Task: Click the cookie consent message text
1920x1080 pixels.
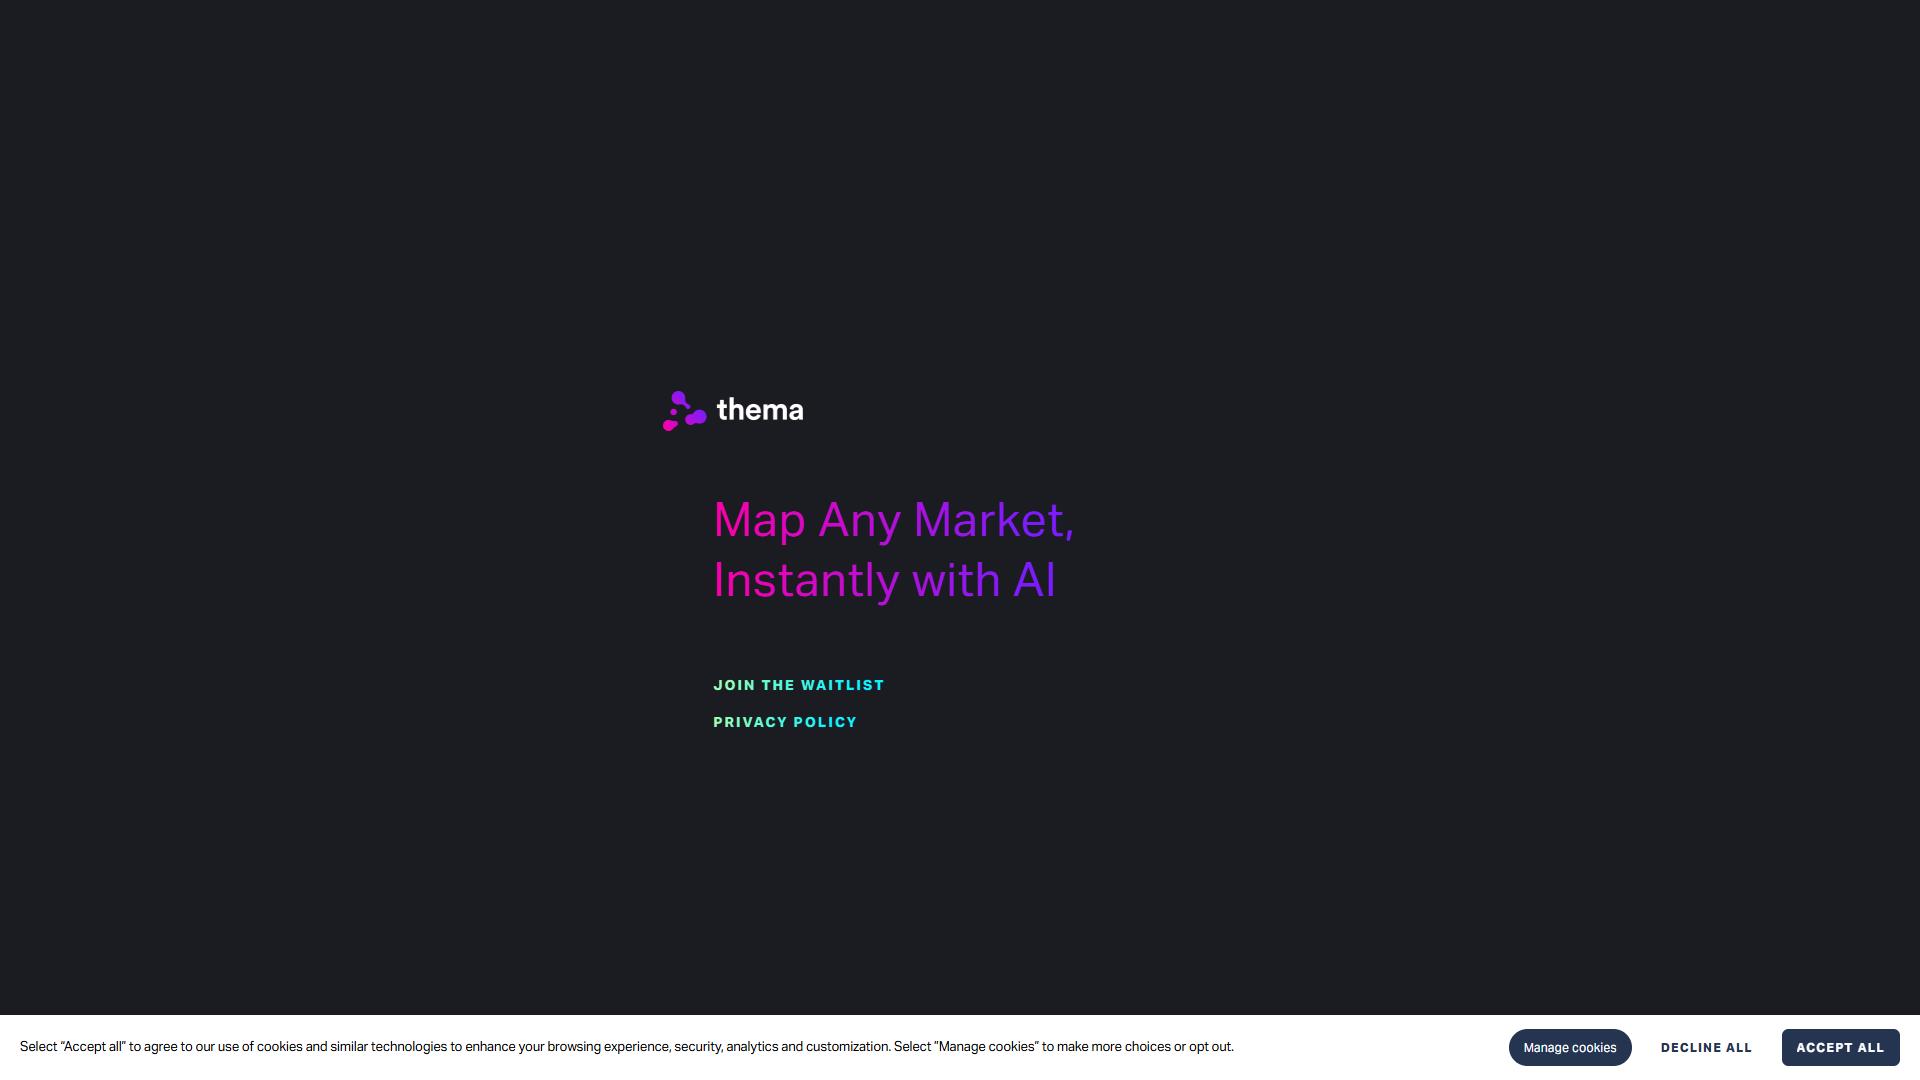Action: (627, 1047)
